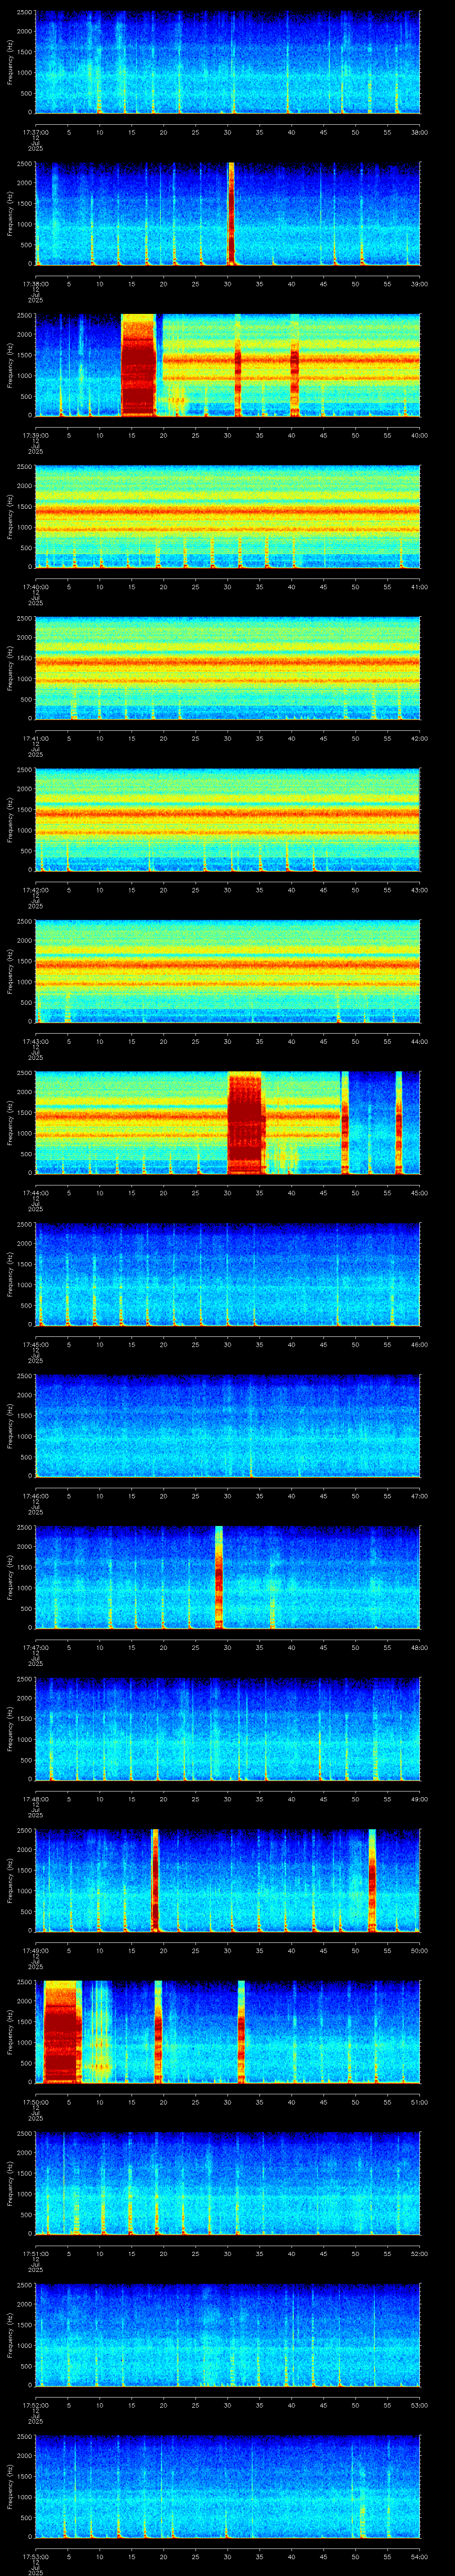Image resolution: width=455 pixels, height=2576 pixels.
Task: Click the Frequency (Hz) label of the 17:37:00 panel
Action: click(x=10, y=62)
